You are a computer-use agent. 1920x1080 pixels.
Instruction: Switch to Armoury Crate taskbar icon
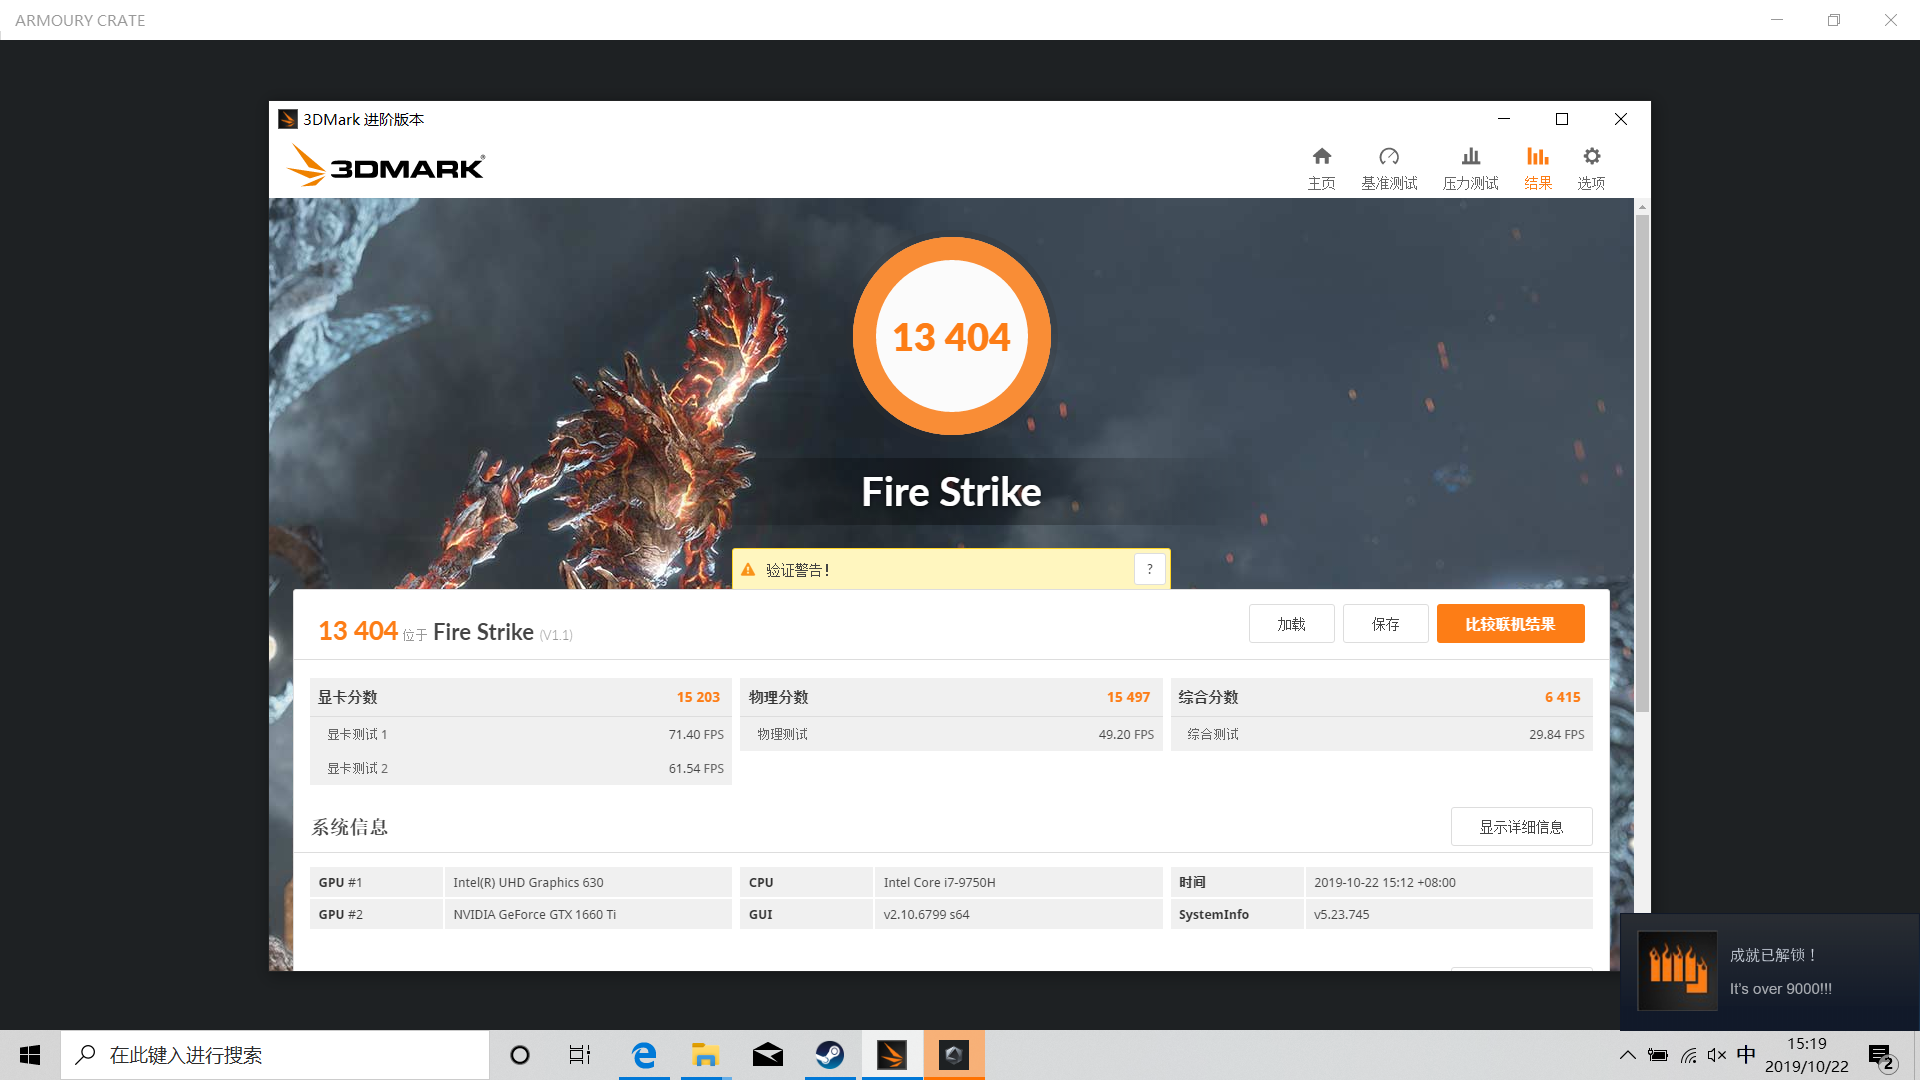tap(954, 1055)
